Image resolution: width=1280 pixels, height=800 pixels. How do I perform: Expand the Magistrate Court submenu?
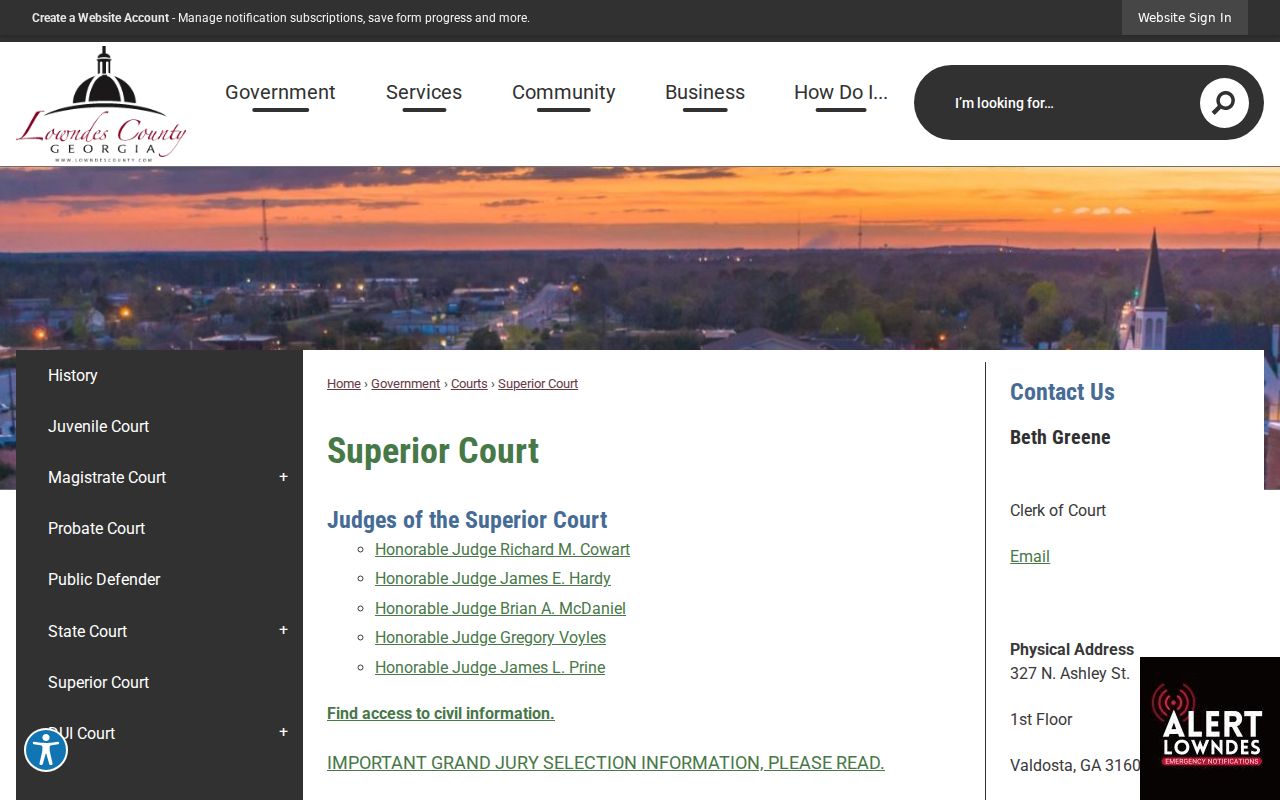pyautogui.click(x=283, y=477)
